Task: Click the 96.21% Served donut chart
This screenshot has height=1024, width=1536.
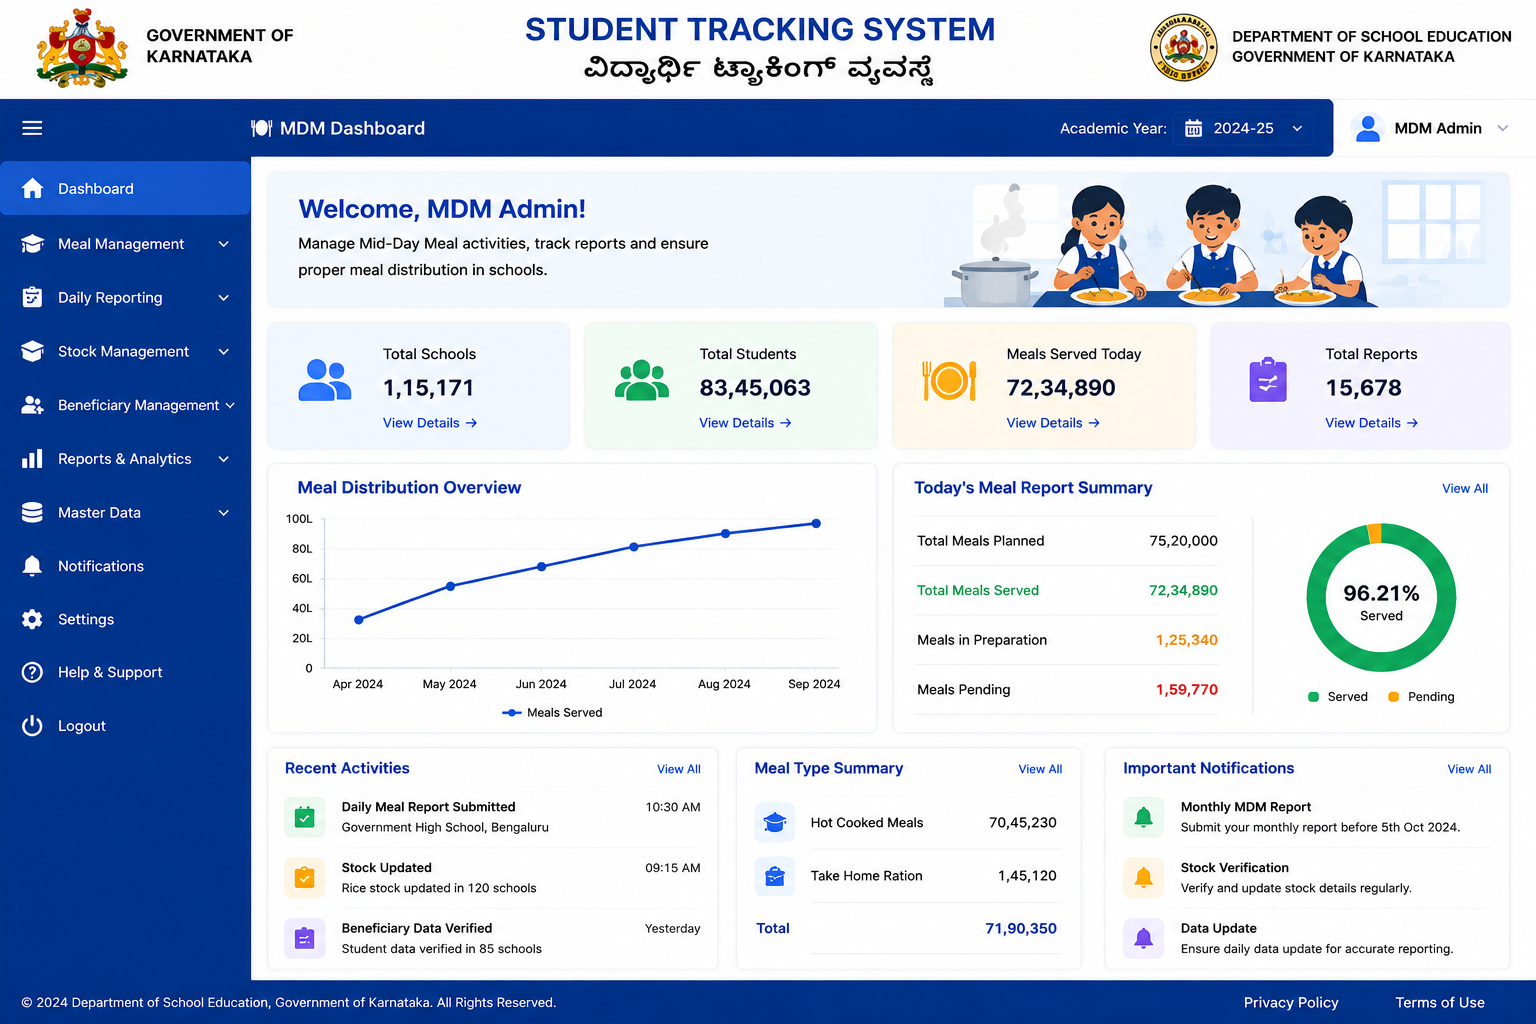Action: point(1381,597)
